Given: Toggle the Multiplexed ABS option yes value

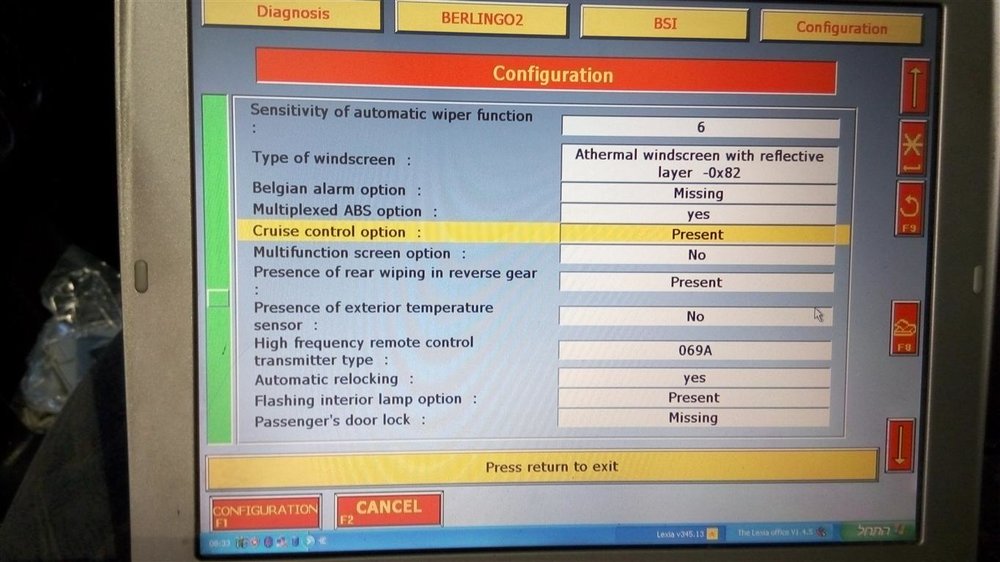Looking at the screenshot, I should tap(698, 214).
